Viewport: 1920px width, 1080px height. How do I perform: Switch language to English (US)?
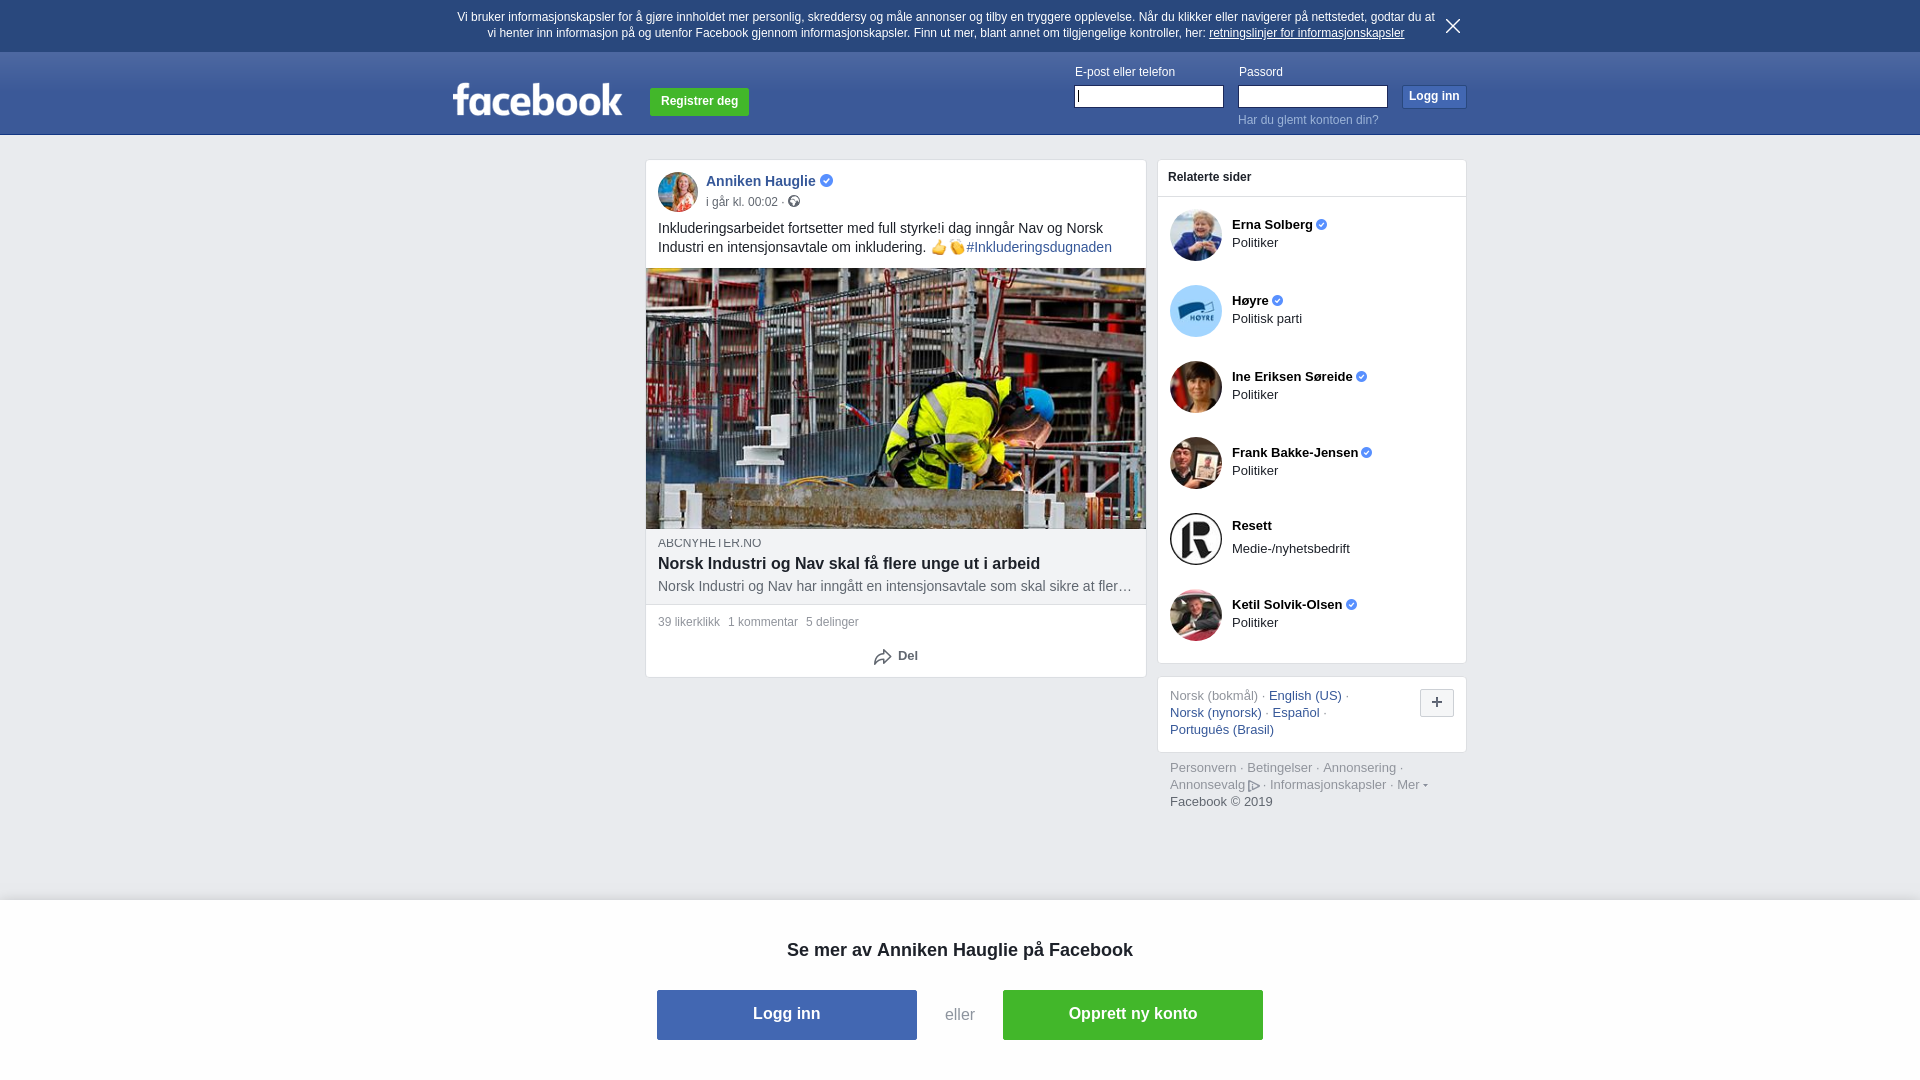1305,696
